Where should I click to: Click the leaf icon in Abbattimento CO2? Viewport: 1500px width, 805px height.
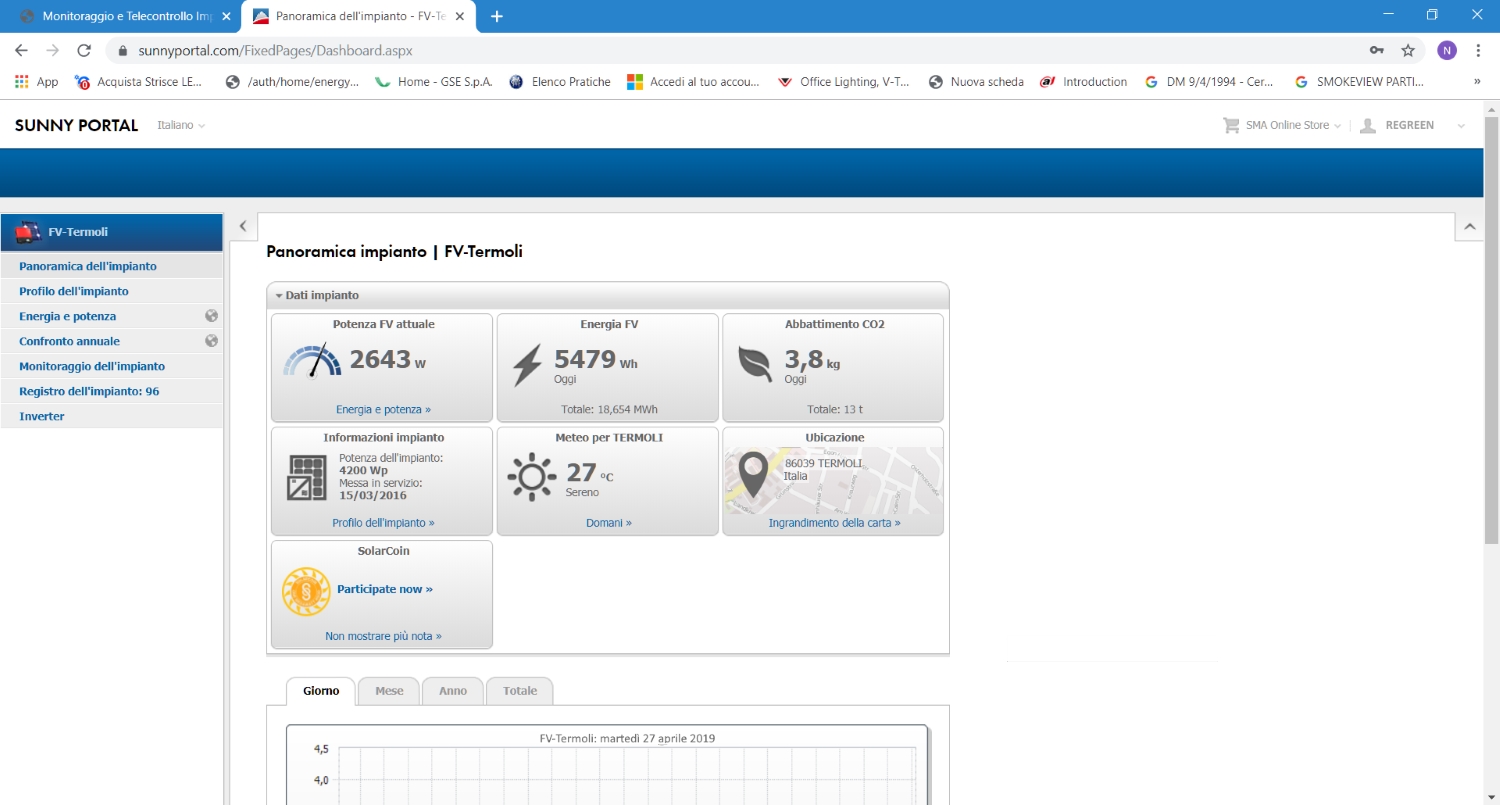(x=755, y=364)
